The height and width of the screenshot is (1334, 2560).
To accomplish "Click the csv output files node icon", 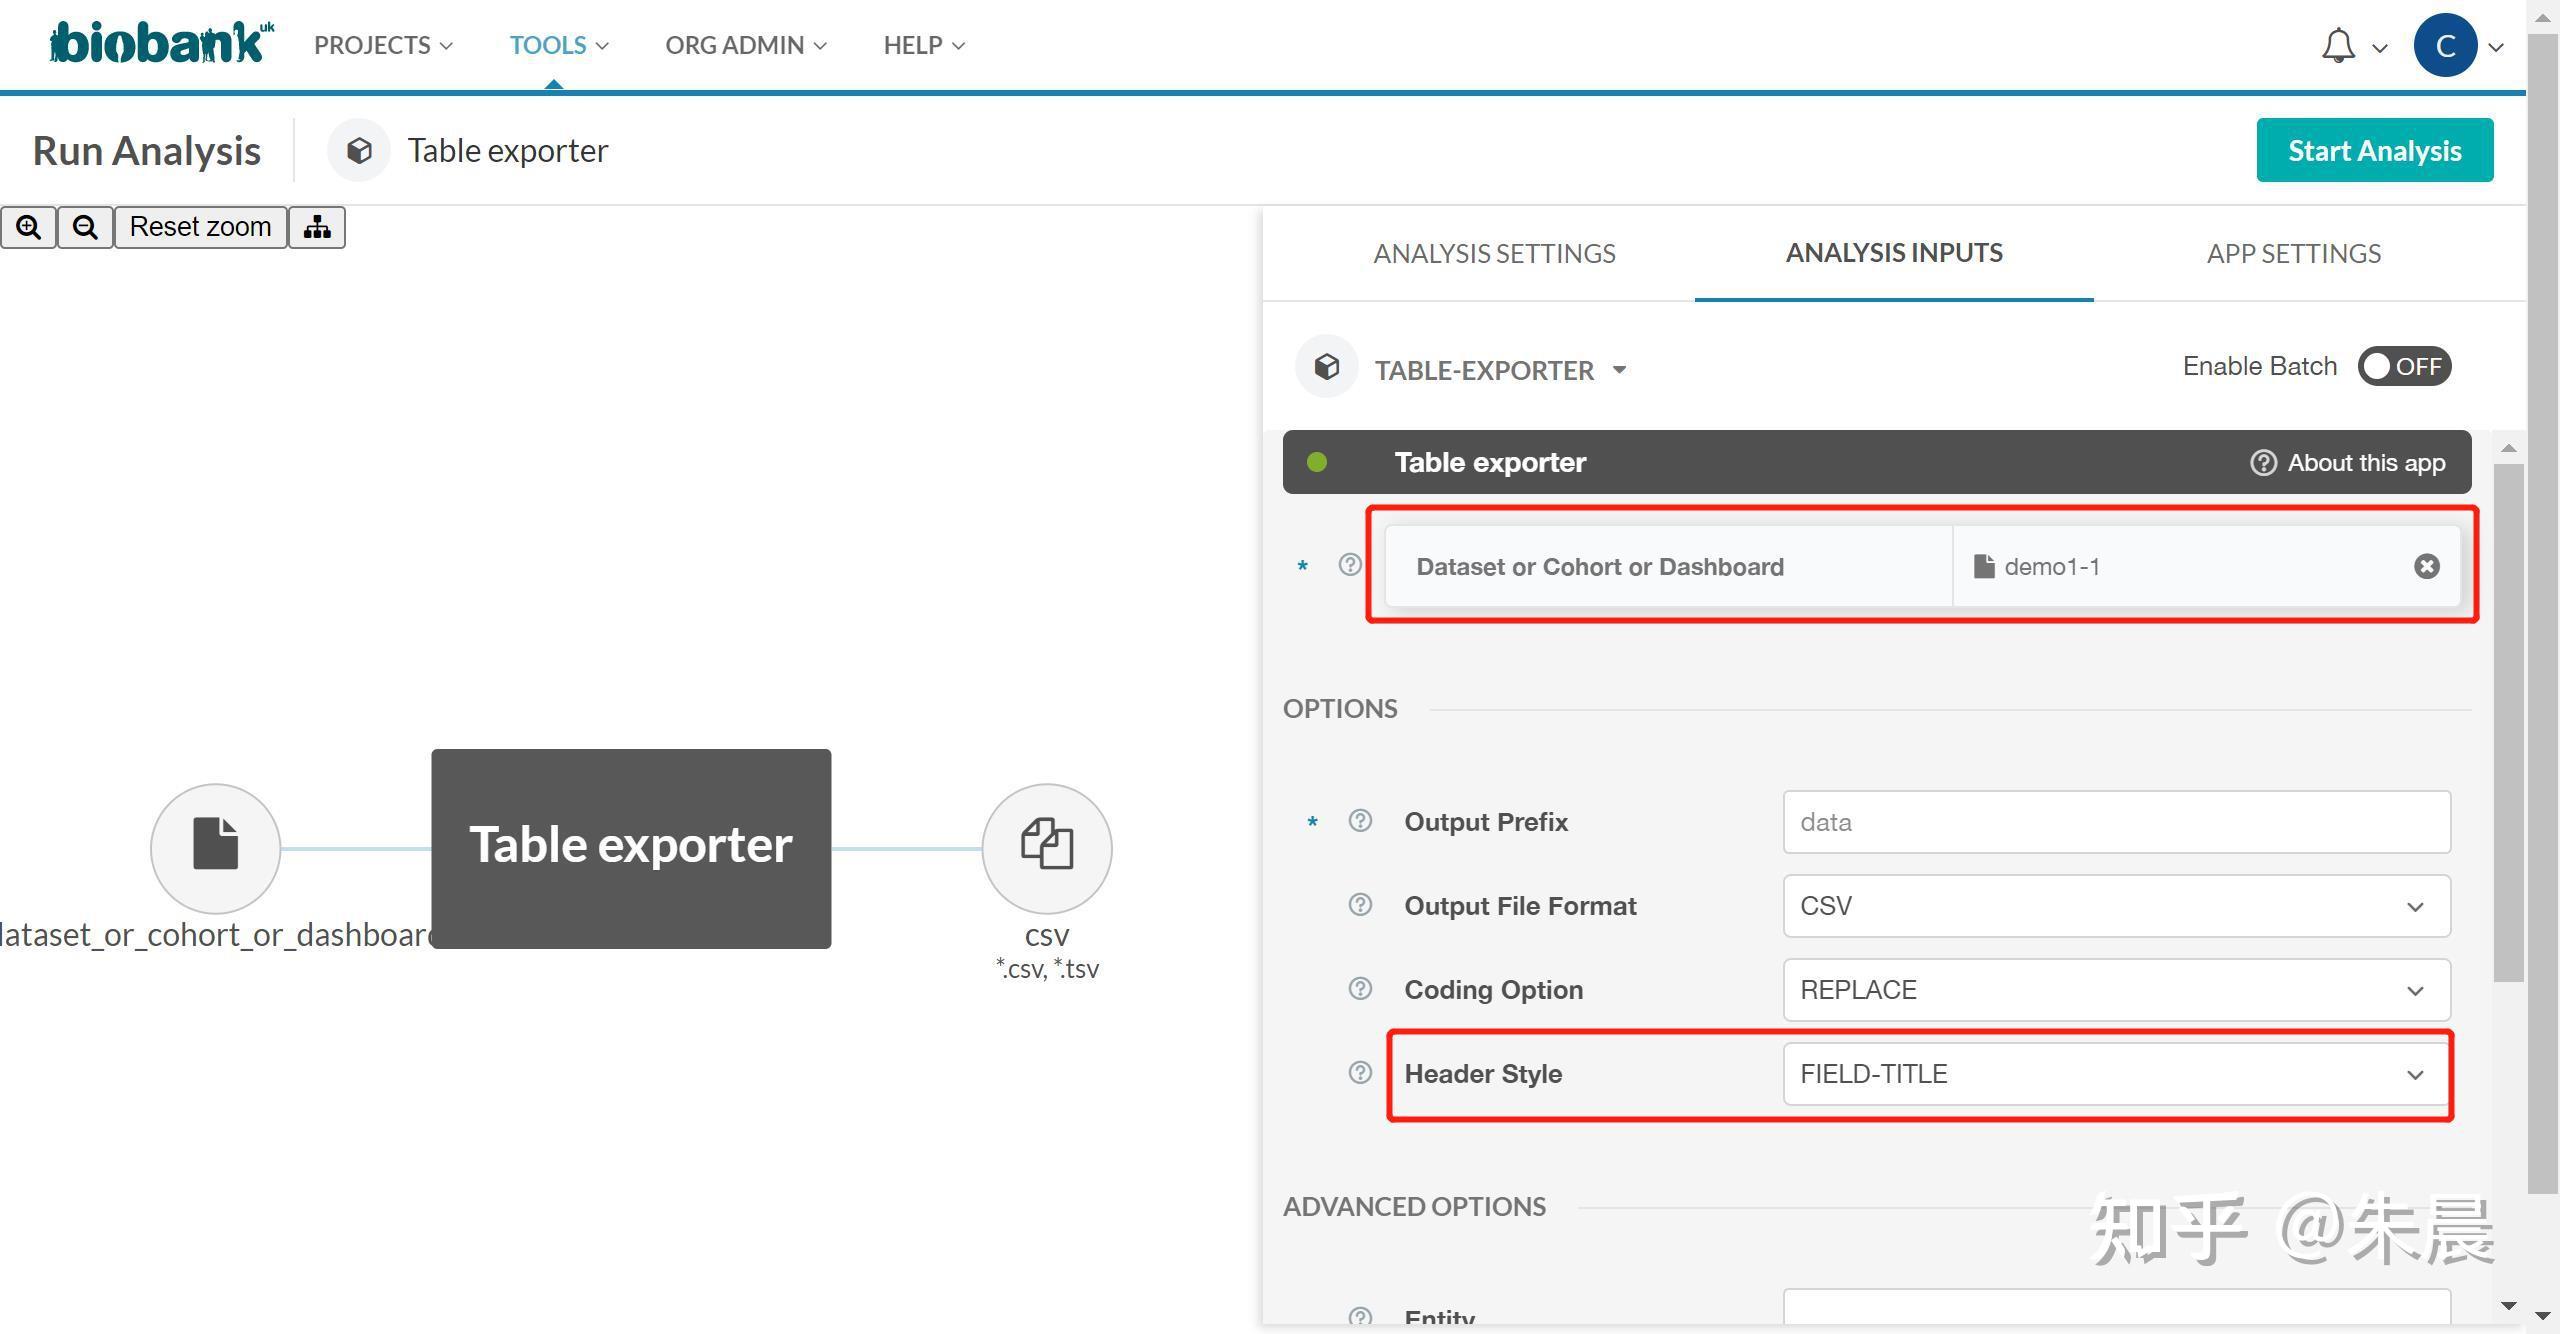I will (x=1046, y=848).
